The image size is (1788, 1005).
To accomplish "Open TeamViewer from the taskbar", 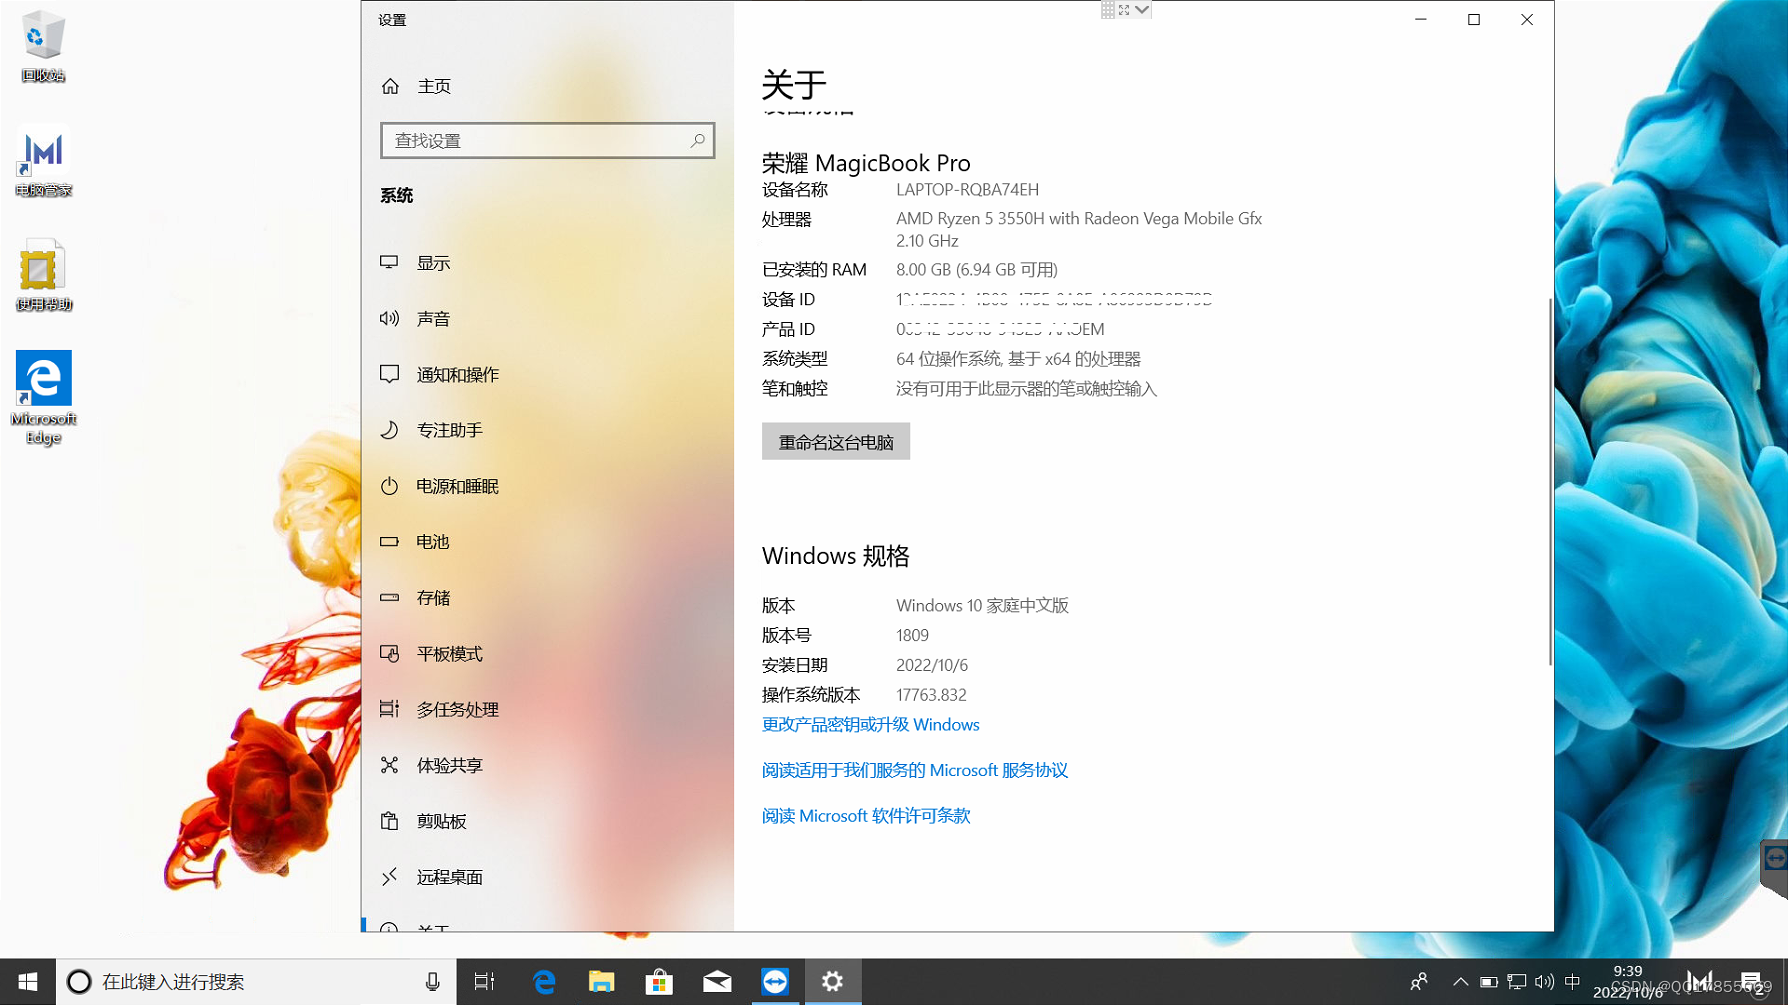I will click(775, 982).
